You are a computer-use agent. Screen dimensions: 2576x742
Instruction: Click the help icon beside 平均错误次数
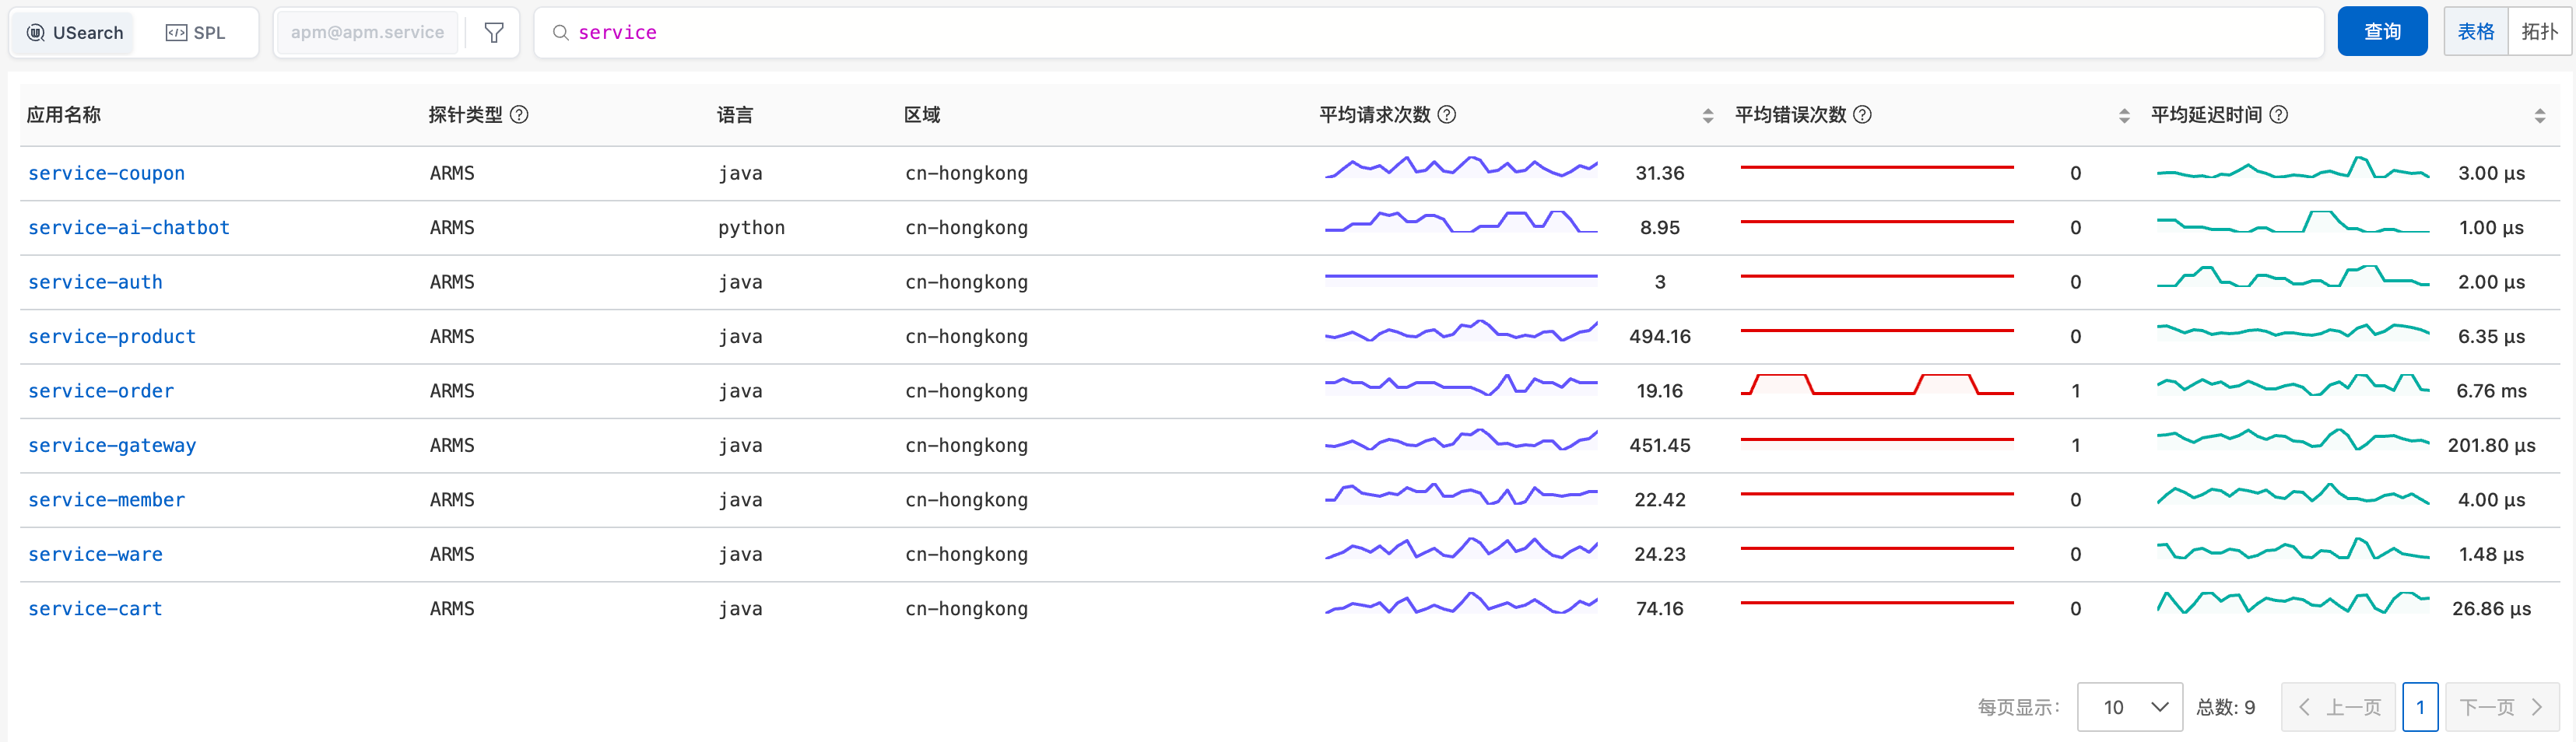click(x=1862, y=115)
